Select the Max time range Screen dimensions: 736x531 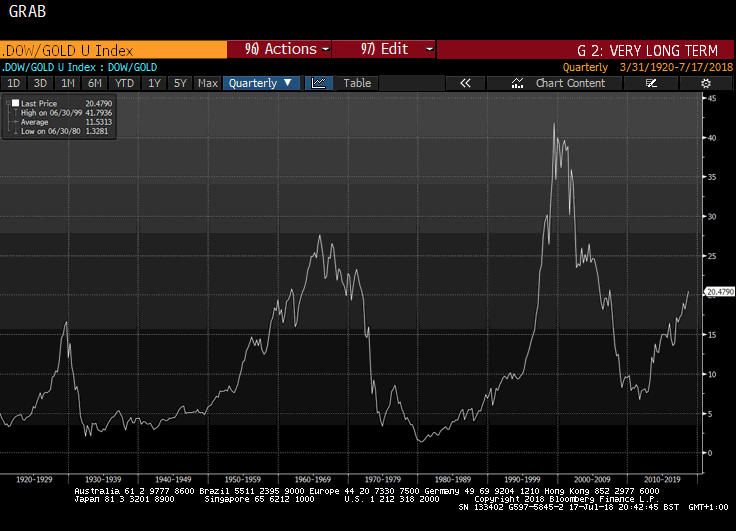tap(208, 83)
